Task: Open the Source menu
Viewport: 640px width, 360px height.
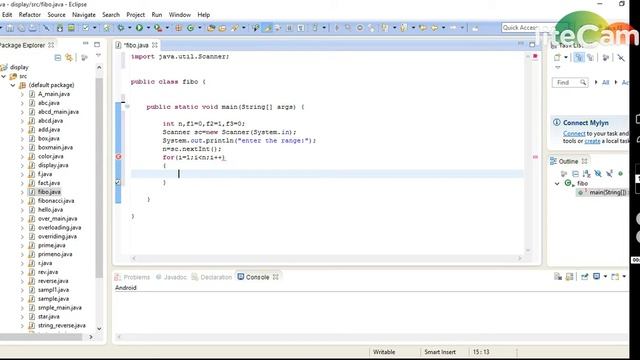Action: pyautogui.click(x=56, y=15)
